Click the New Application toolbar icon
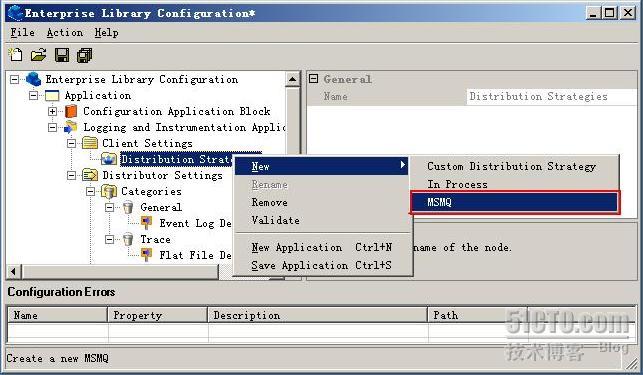The height and width of the screenshot is (375, 643). 16,55
